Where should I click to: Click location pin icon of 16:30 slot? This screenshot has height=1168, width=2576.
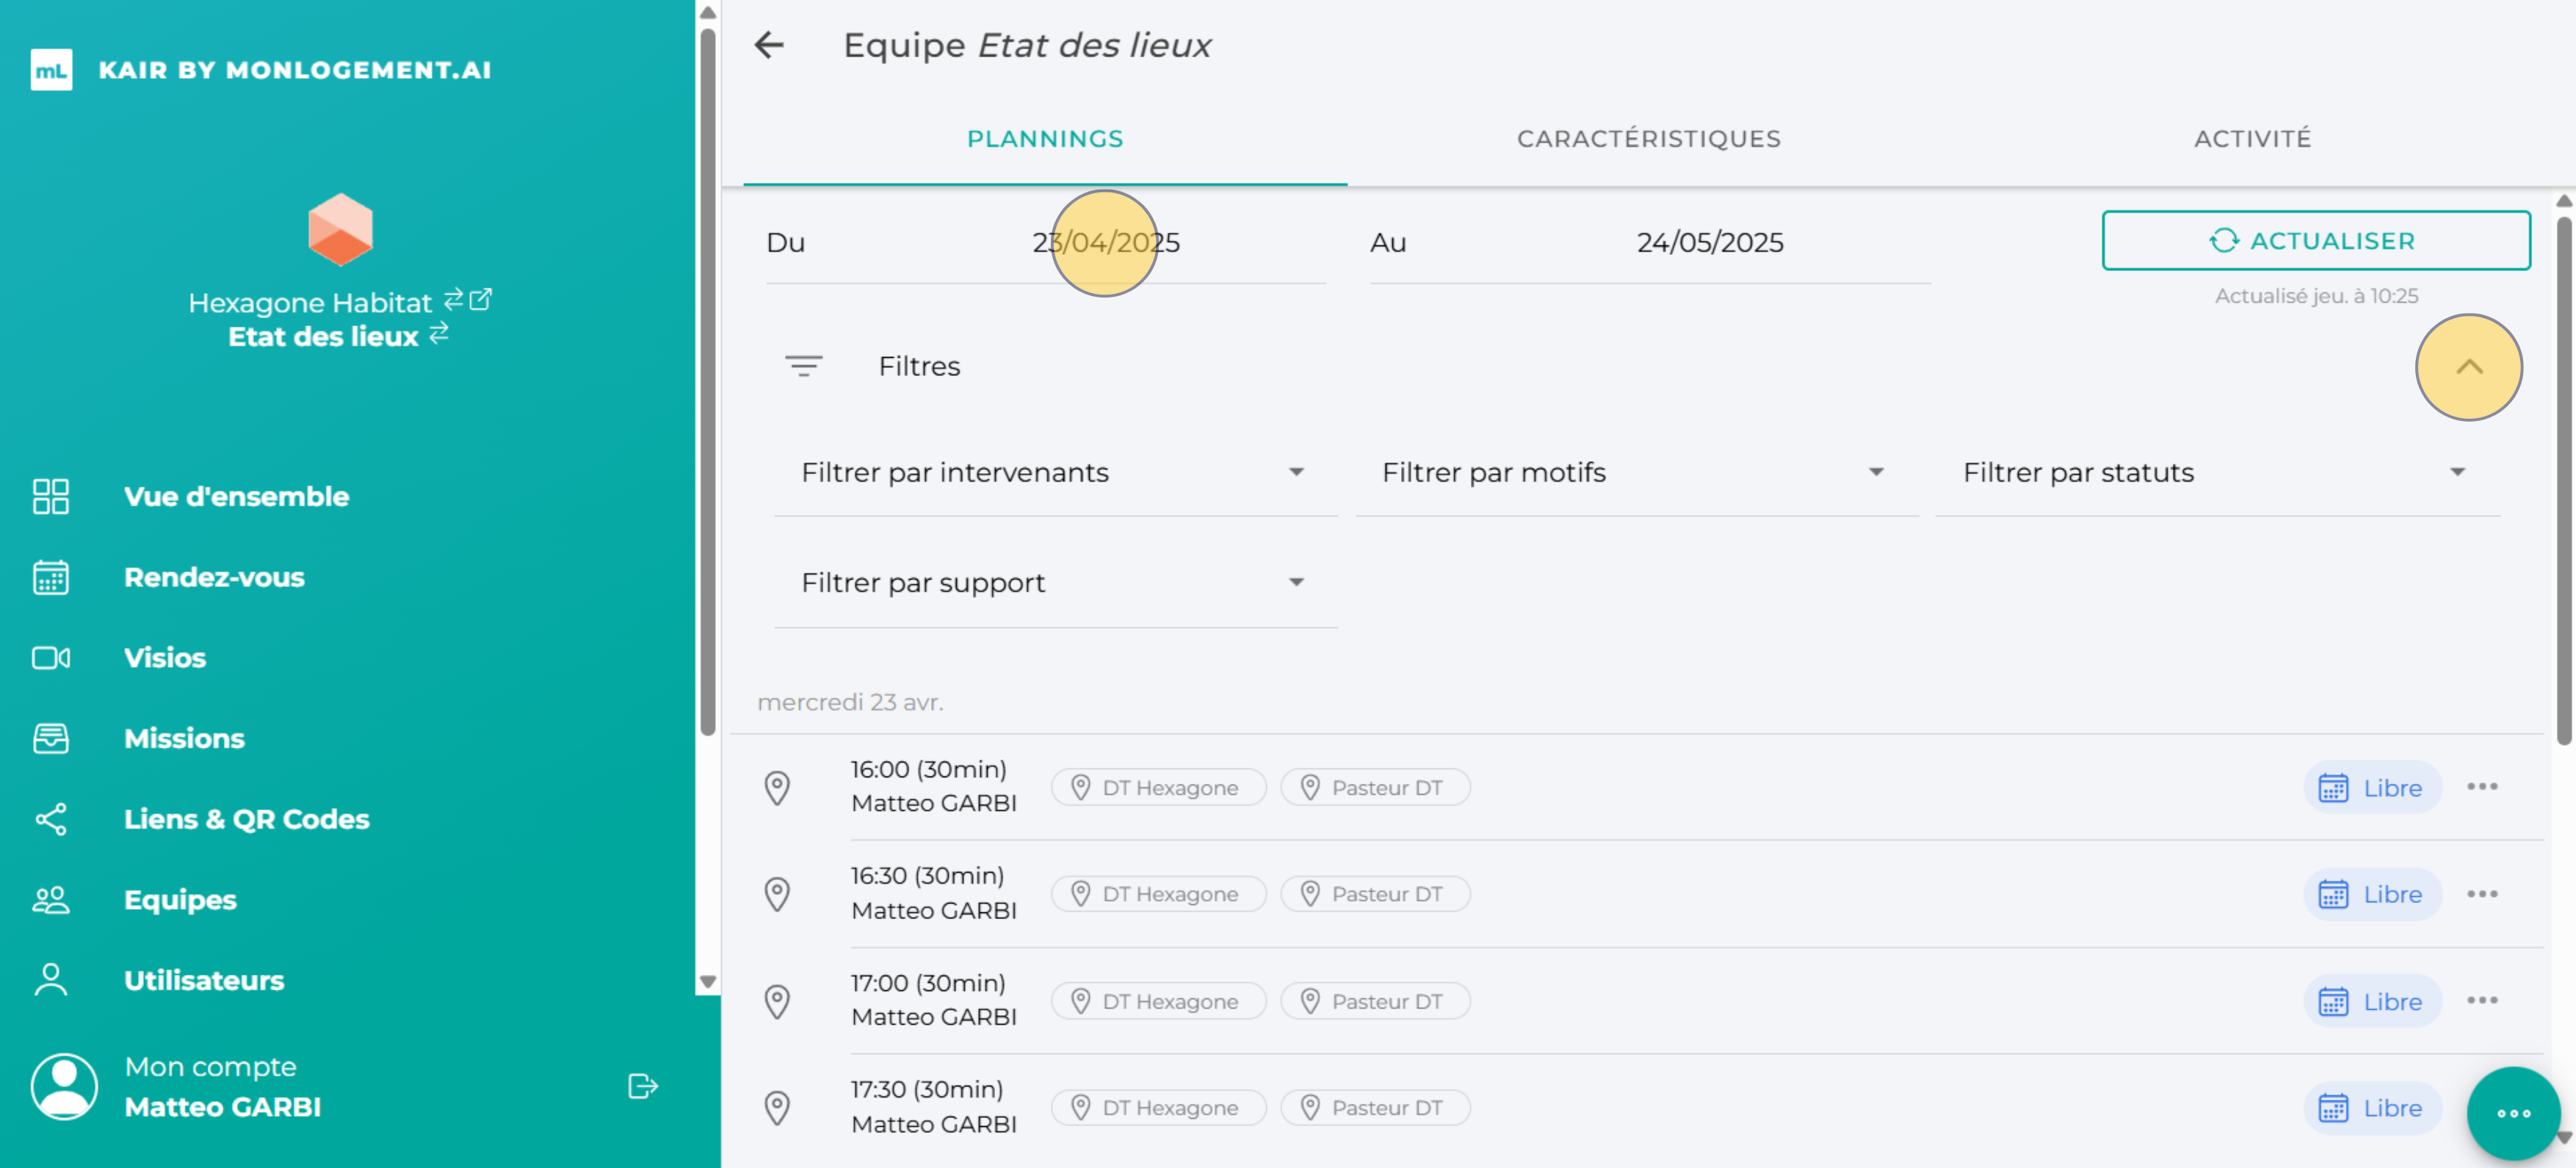tap(777, 894)
